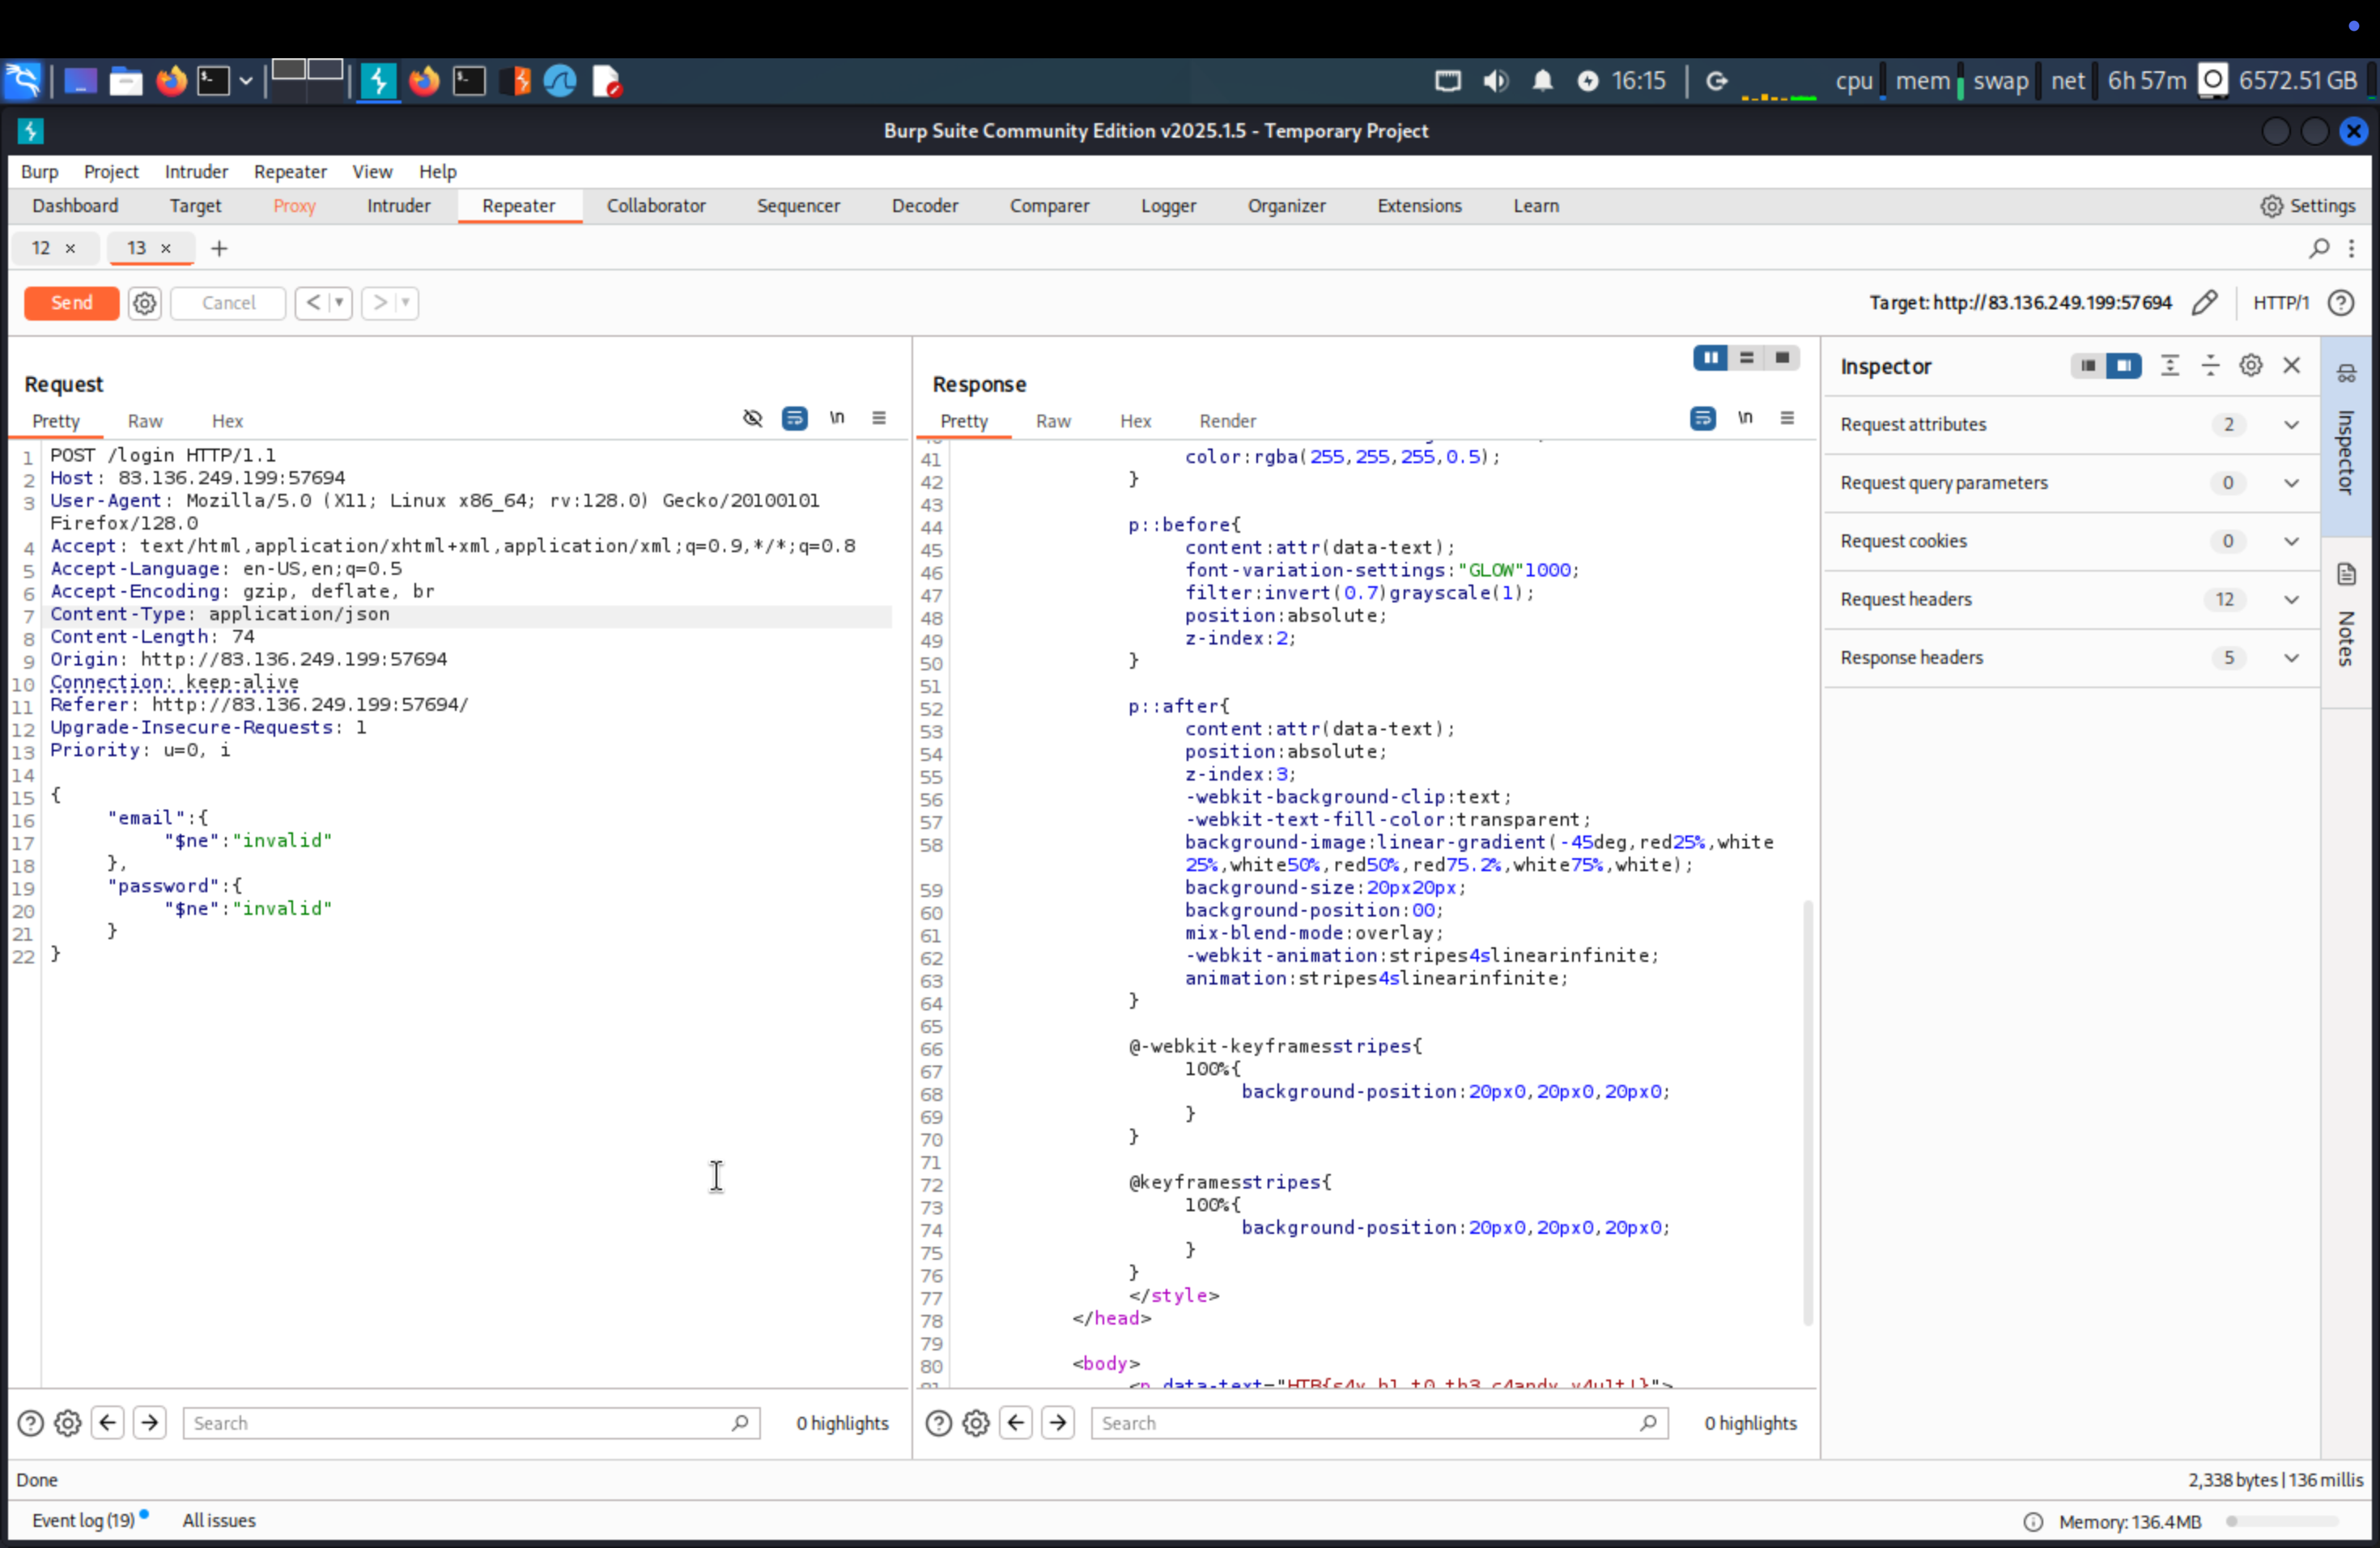
Task: Edit the target with the pencil icon
Action: (2205, 303)
